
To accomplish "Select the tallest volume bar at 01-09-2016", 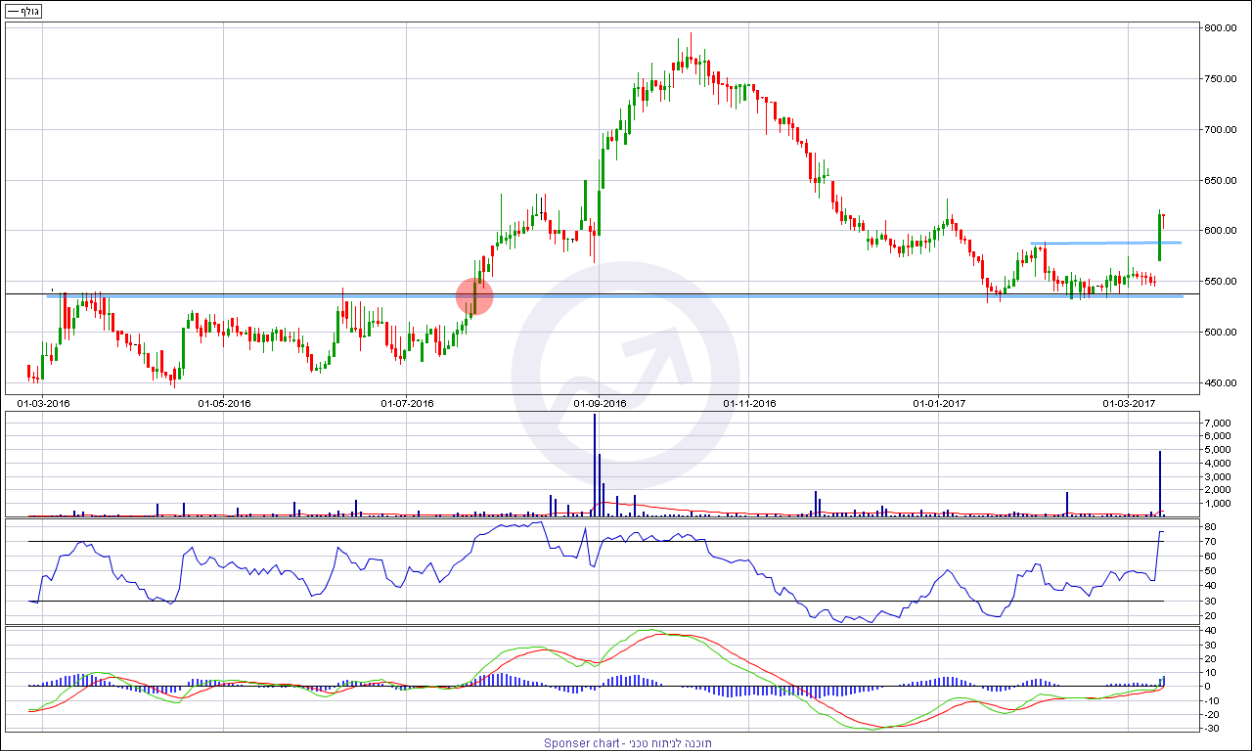I will [595, 465].
